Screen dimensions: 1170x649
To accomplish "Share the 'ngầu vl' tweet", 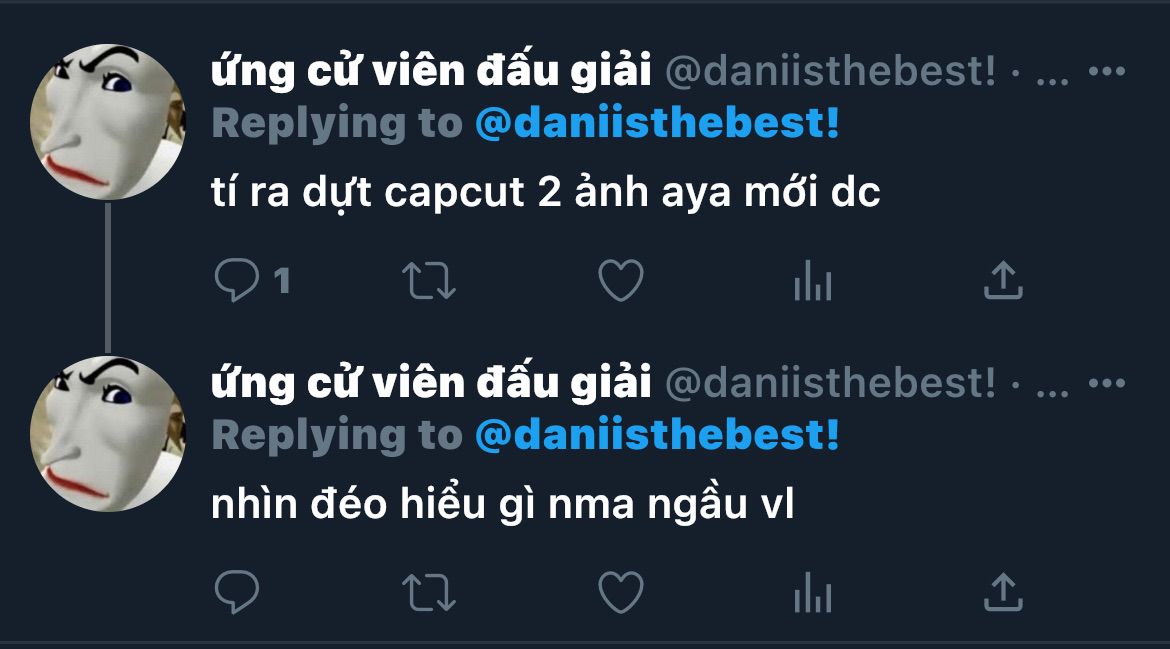I will pos(1003,592).
